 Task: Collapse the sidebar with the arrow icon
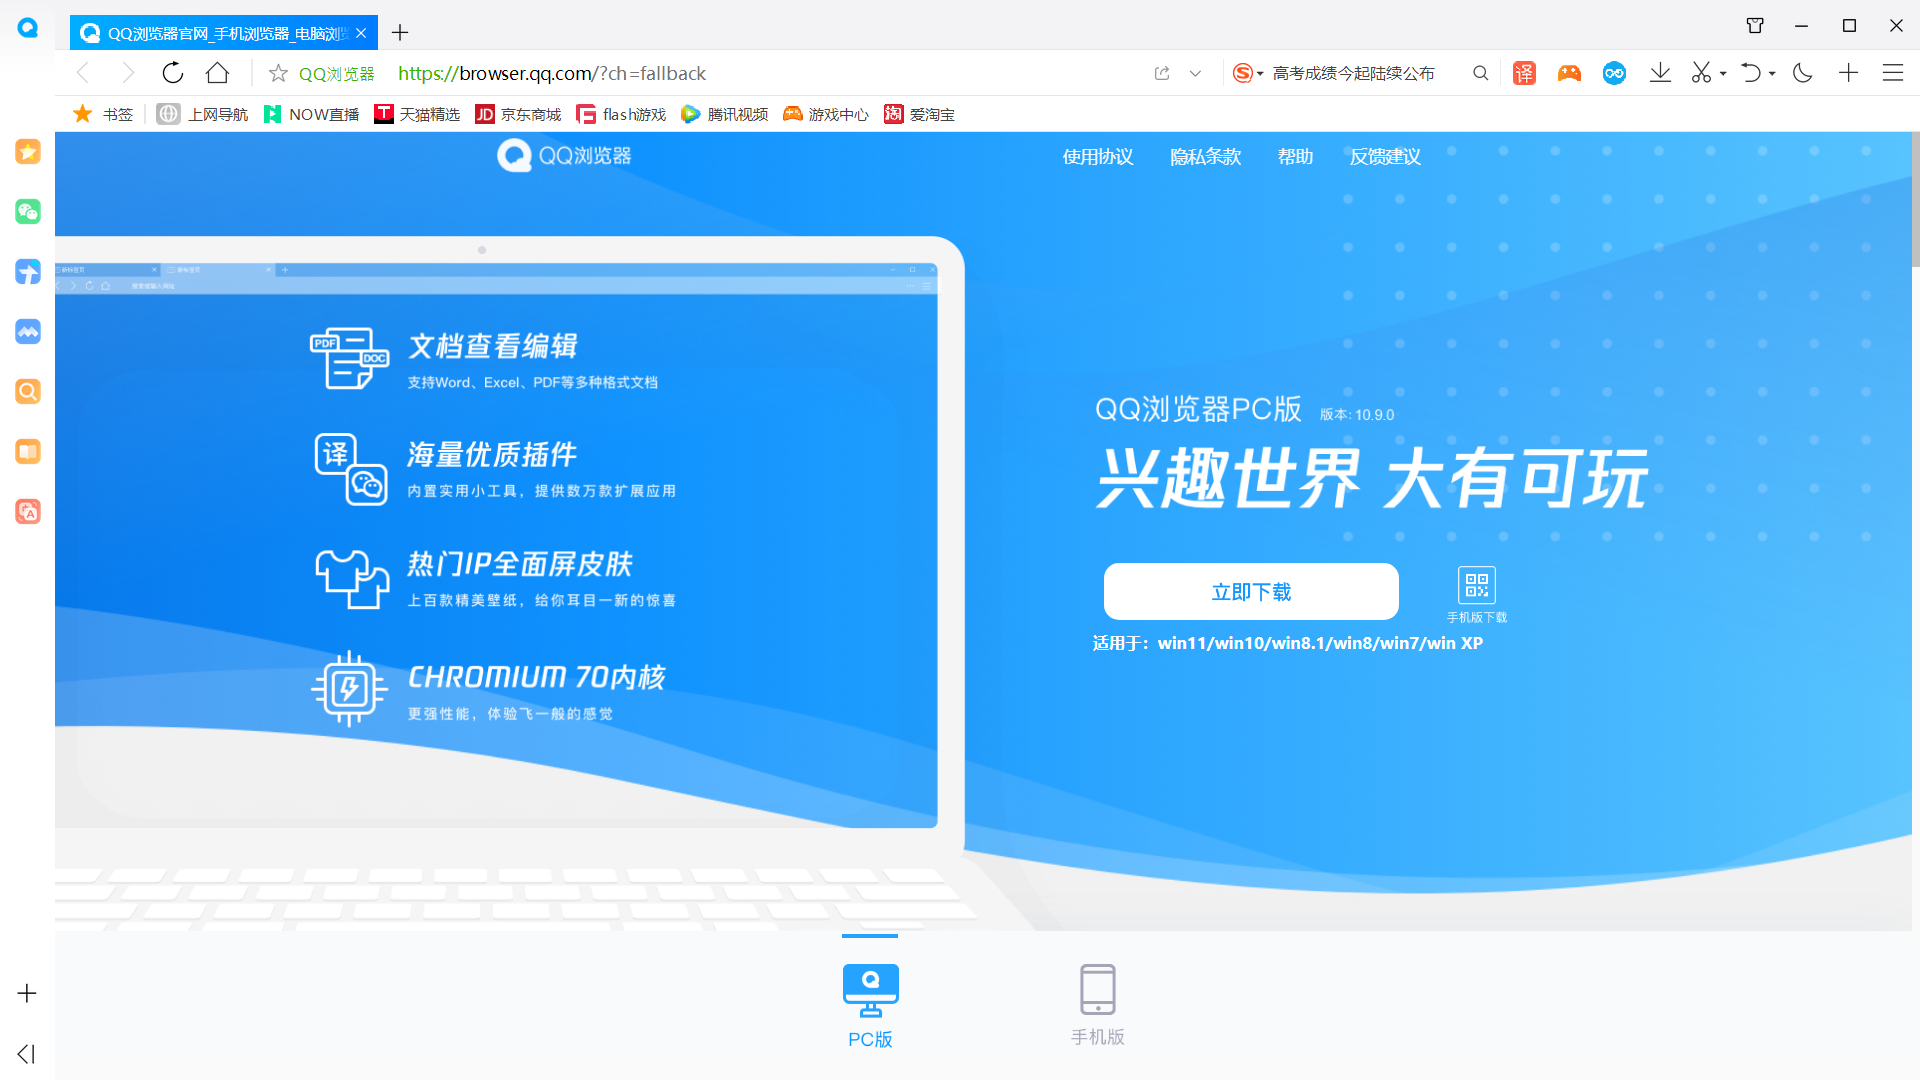[x=27, y=1054]
